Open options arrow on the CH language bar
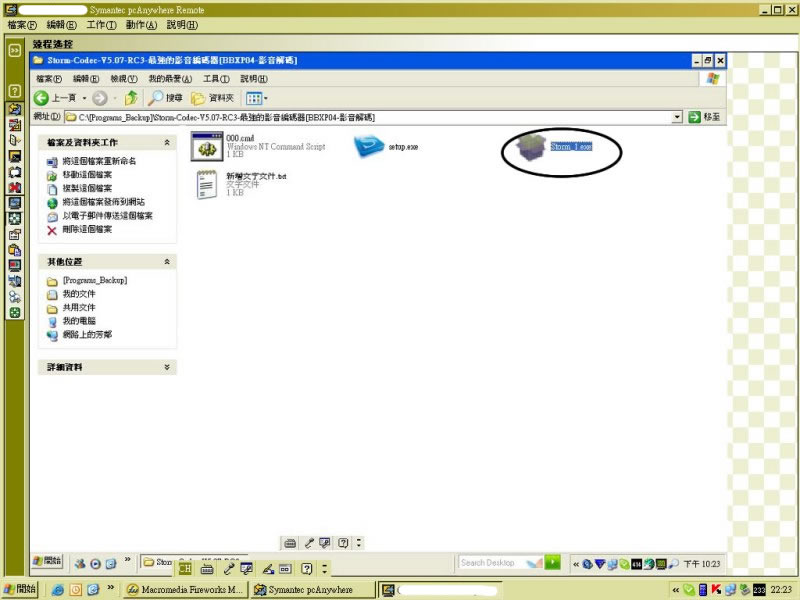The height and width of the screenshot is (600, 800). [x=324, y=568]
